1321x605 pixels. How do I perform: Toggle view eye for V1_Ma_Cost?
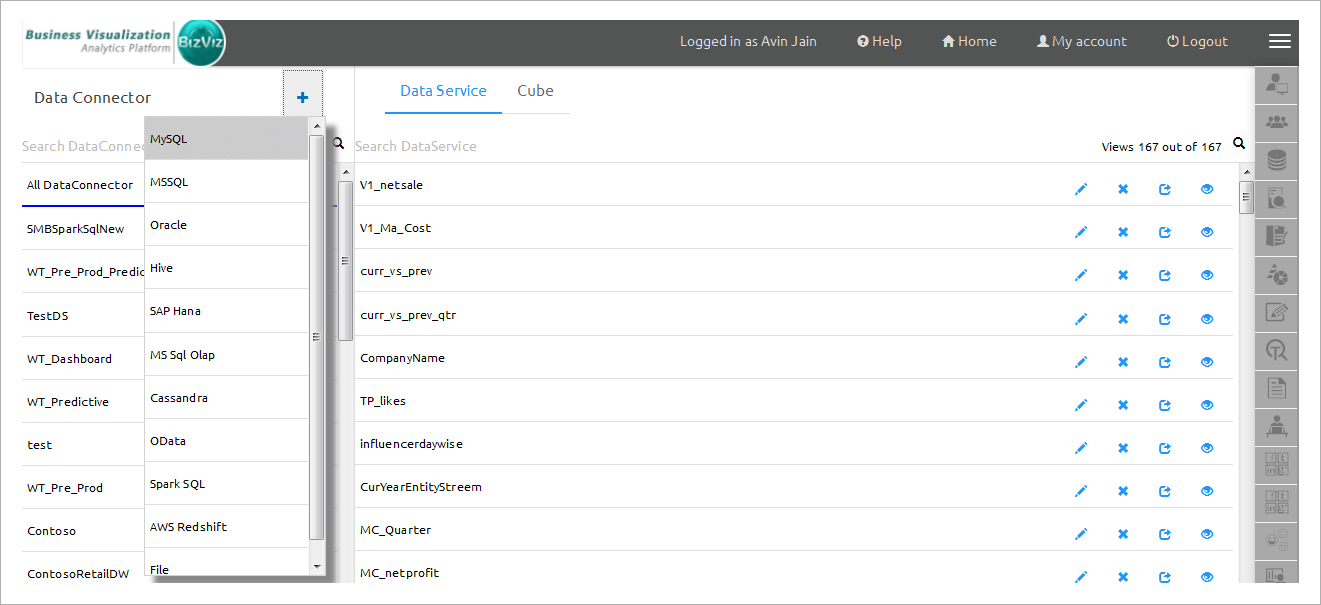[x=1207, y=232]
